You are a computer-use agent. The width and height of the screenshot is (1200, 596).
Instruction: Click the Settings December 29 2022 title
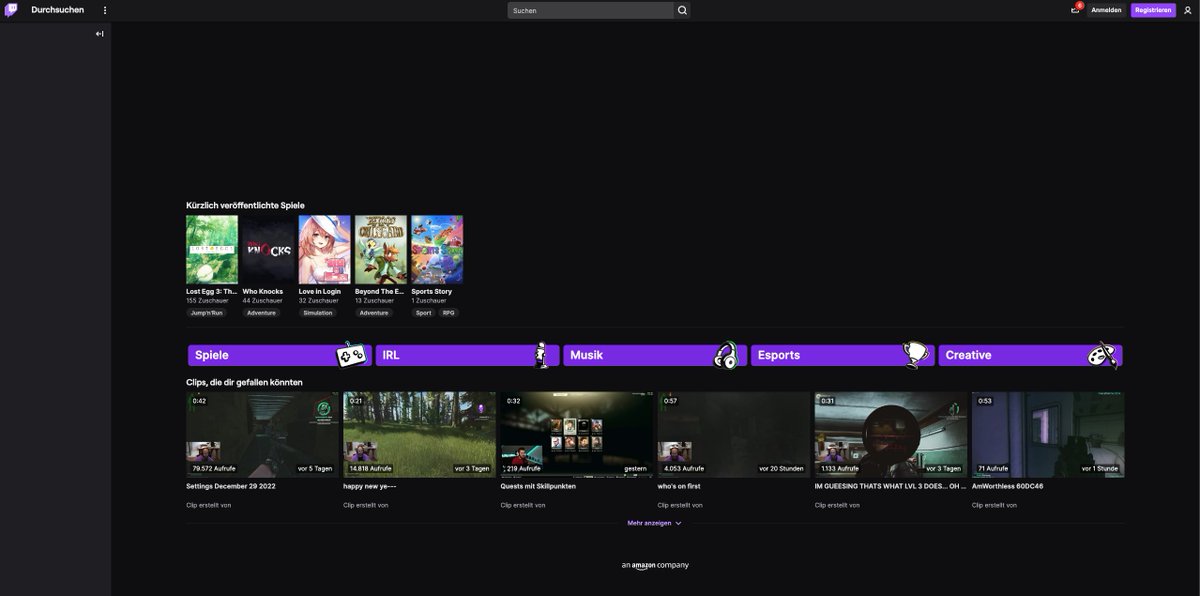click(x=231, y=486)
